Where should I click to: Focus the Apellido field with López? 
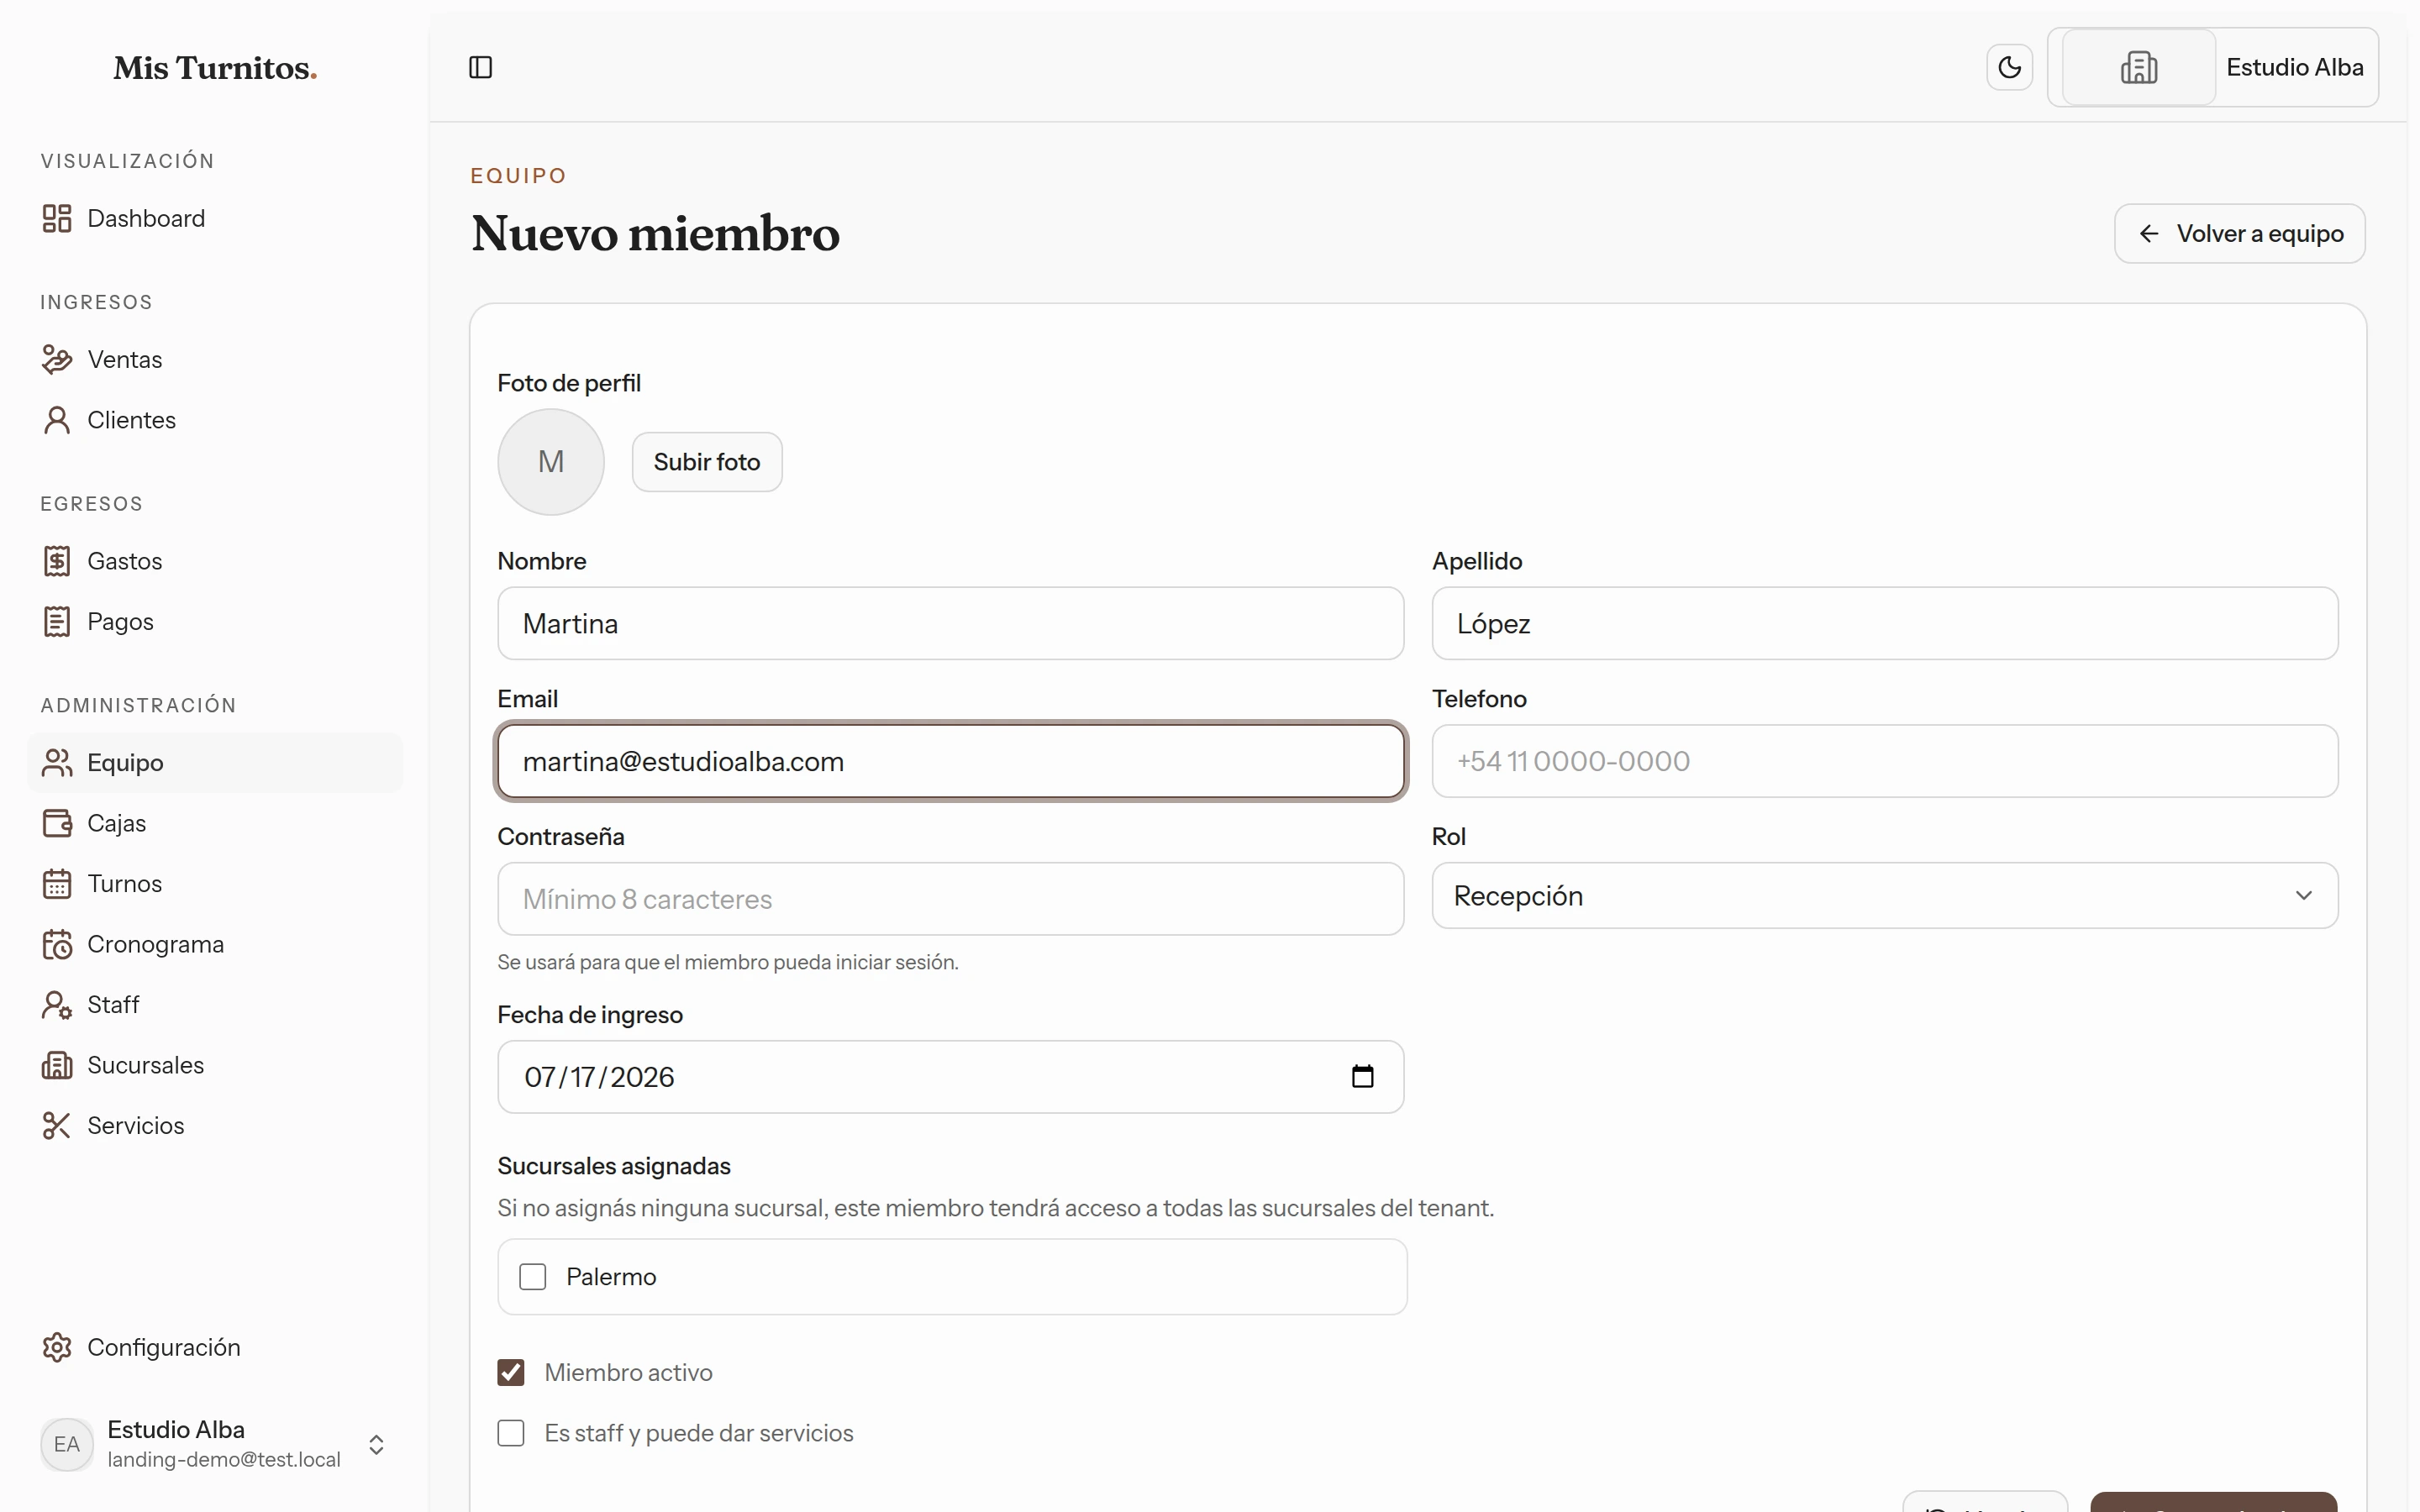coord(1884,623)
